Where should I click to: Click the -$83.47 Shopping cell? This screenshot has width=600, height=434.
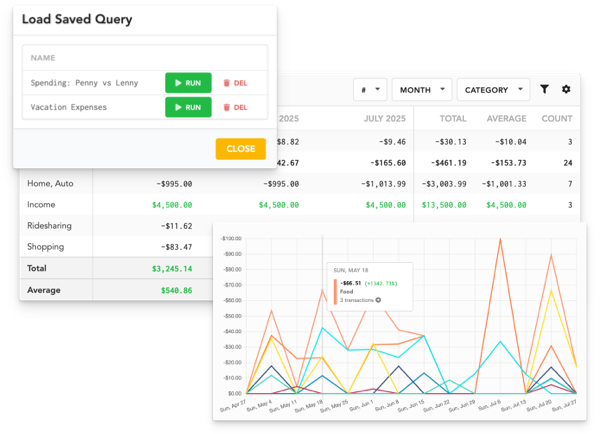176,247
